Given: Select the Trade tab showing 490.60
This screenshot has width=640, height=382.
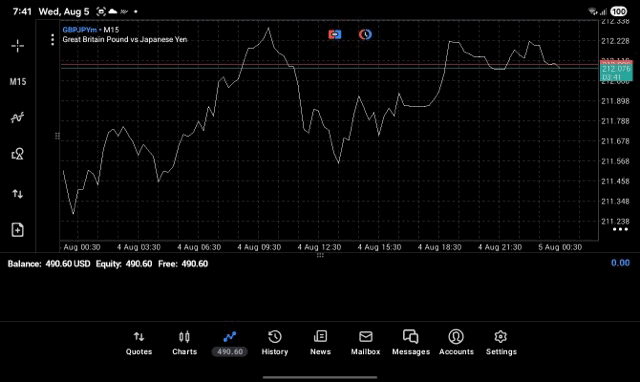Looking at the screenshot, I should (230, 343).
